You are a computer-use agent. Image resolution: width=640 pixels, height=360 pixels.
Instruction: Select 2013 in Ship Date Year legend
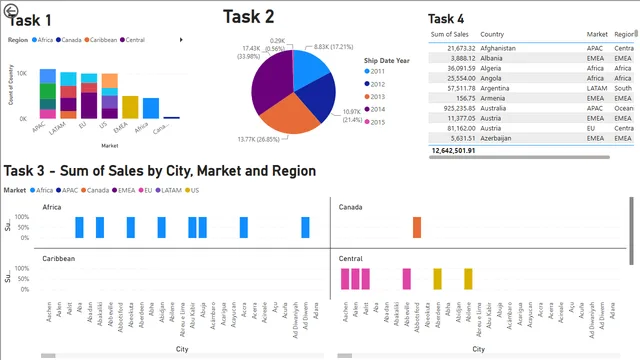click(374, 97)
